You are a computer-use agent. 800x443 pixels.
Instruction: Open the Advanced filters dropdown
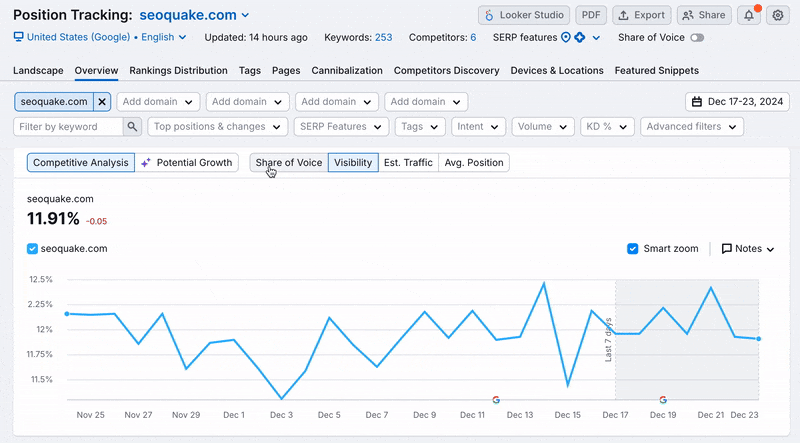[x=692, y=127]
